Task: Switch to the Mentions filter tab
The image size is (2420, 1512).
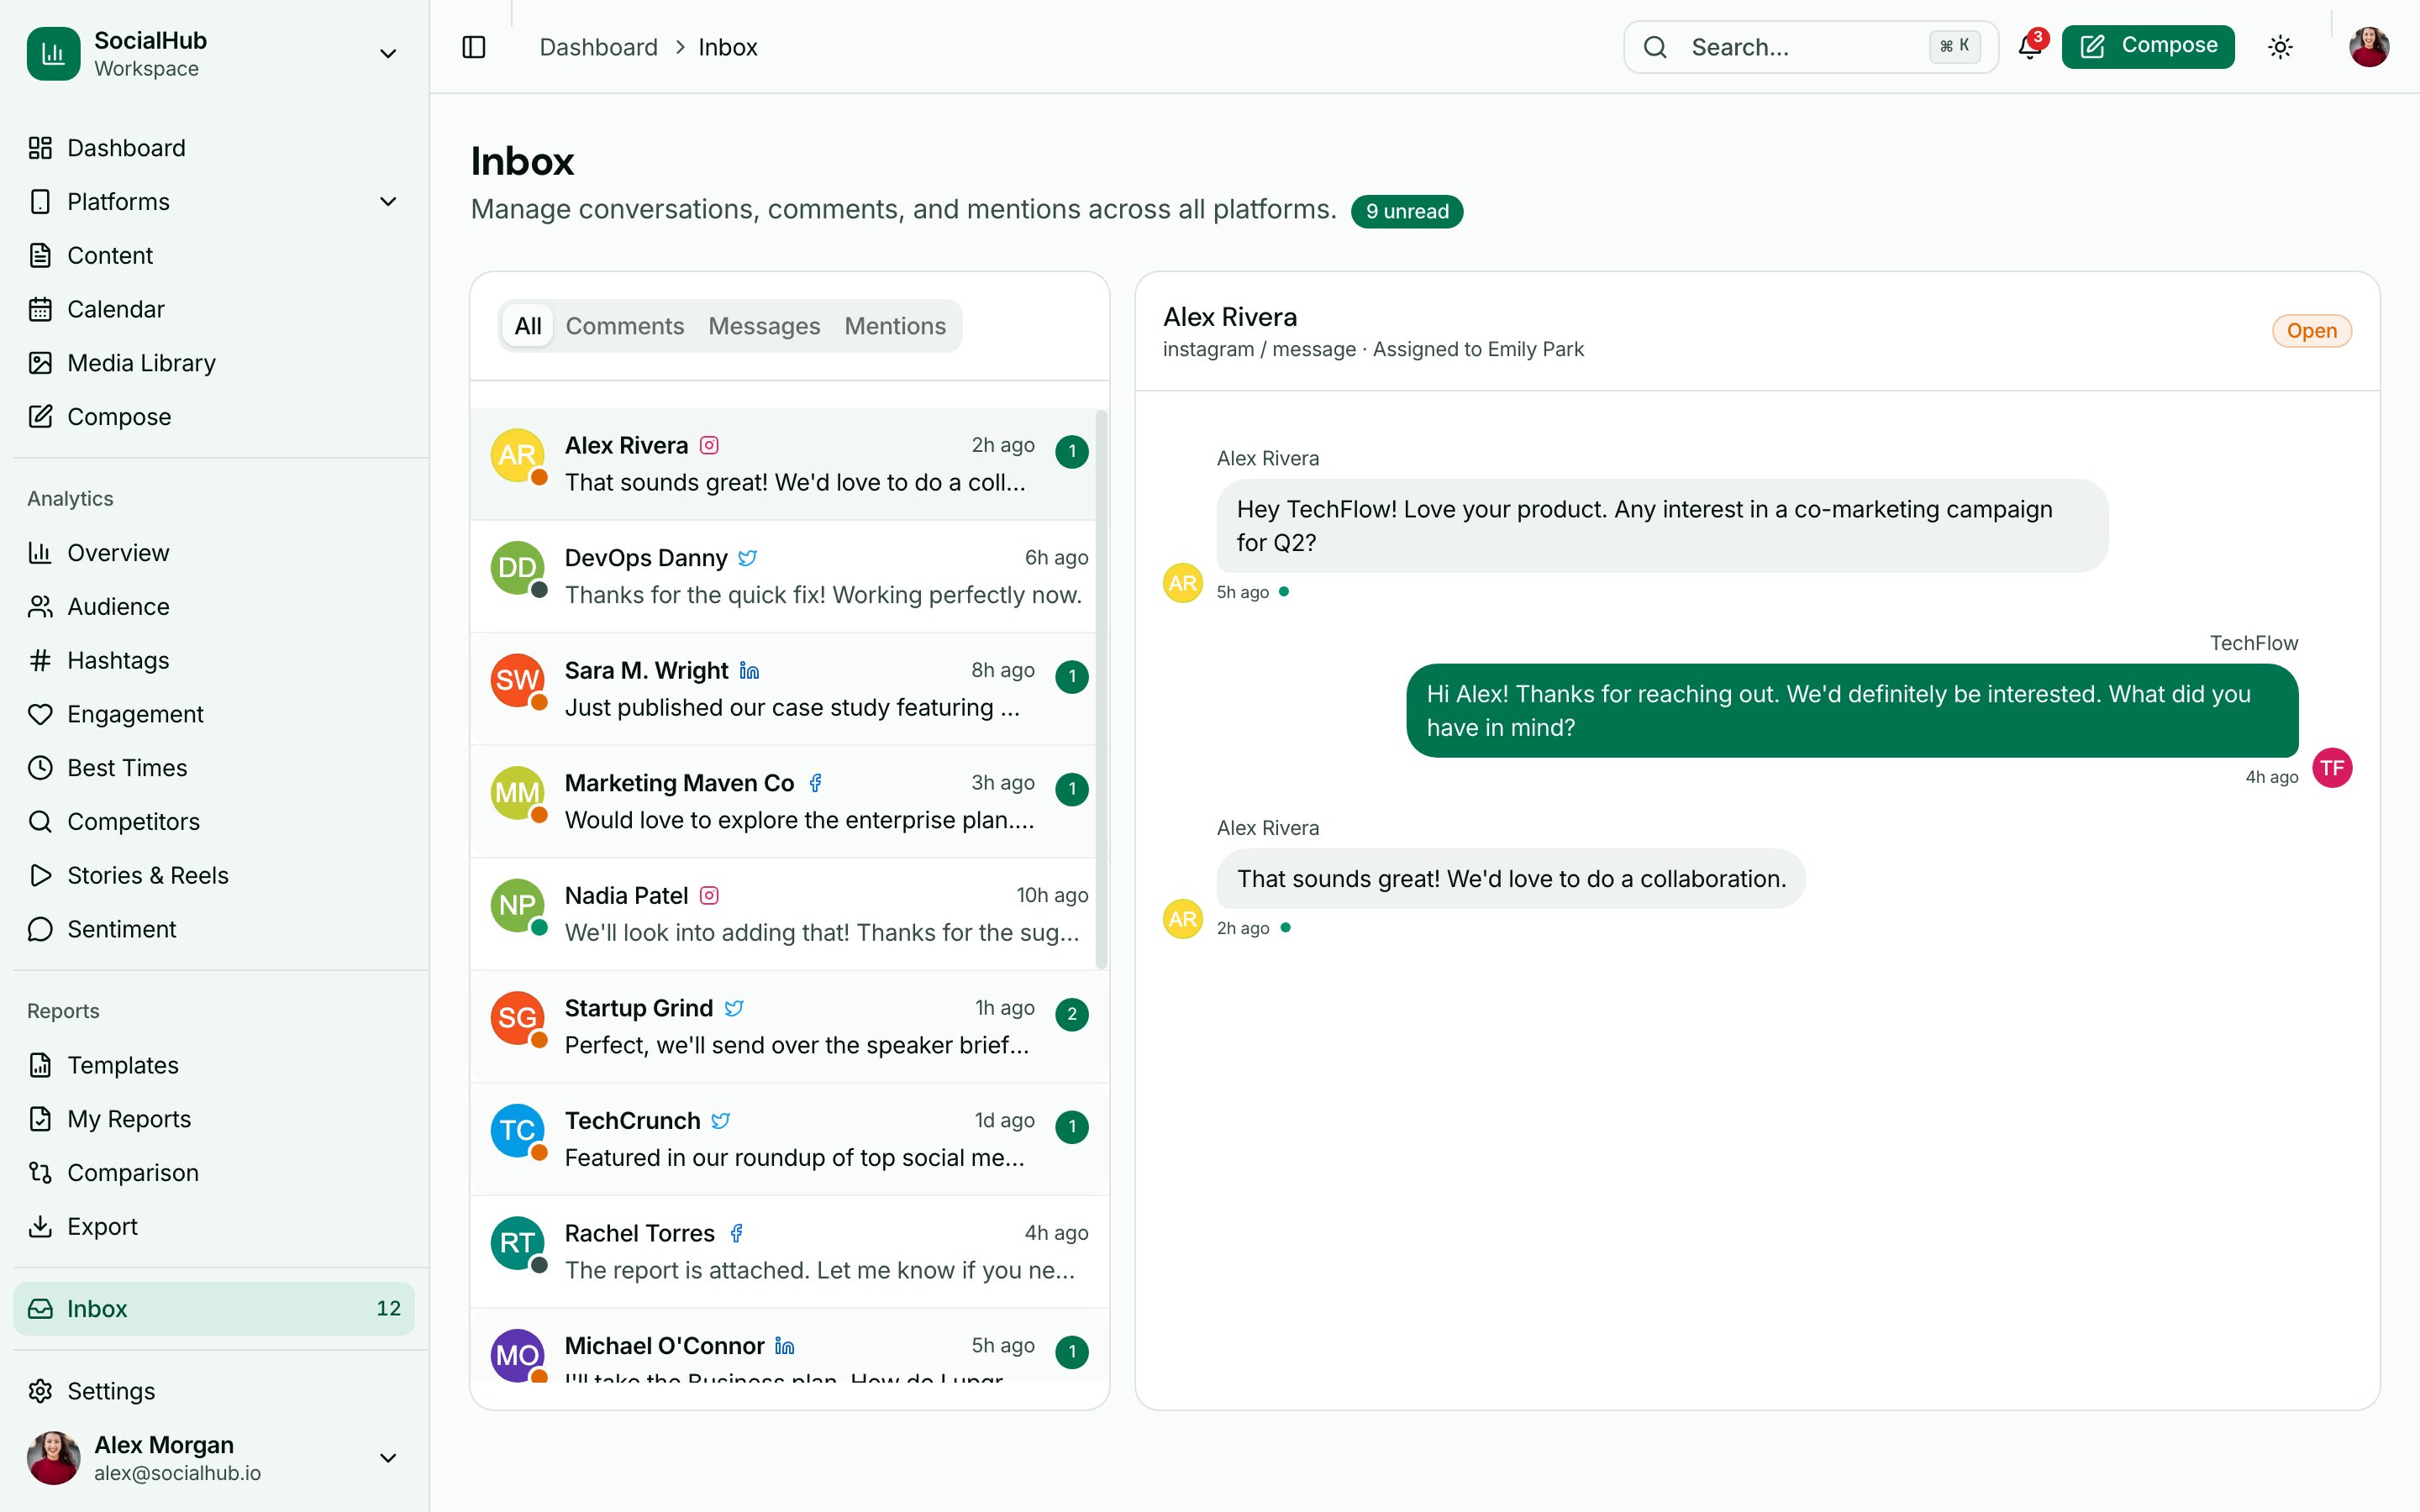Action: coord(894,325)
